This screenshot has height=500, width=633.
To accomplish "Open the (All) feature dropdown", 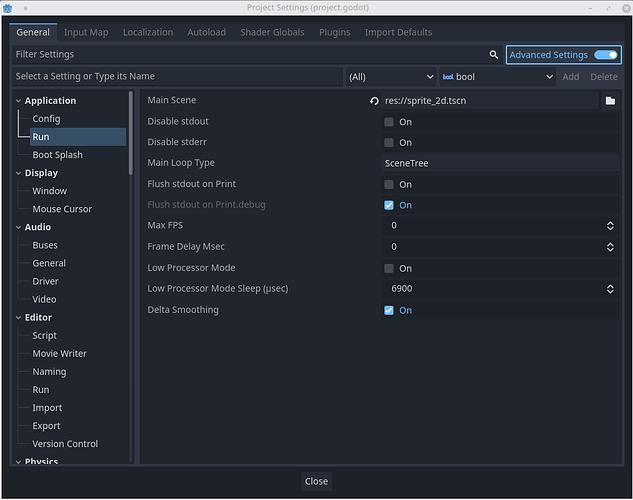I will pos(391,77).
